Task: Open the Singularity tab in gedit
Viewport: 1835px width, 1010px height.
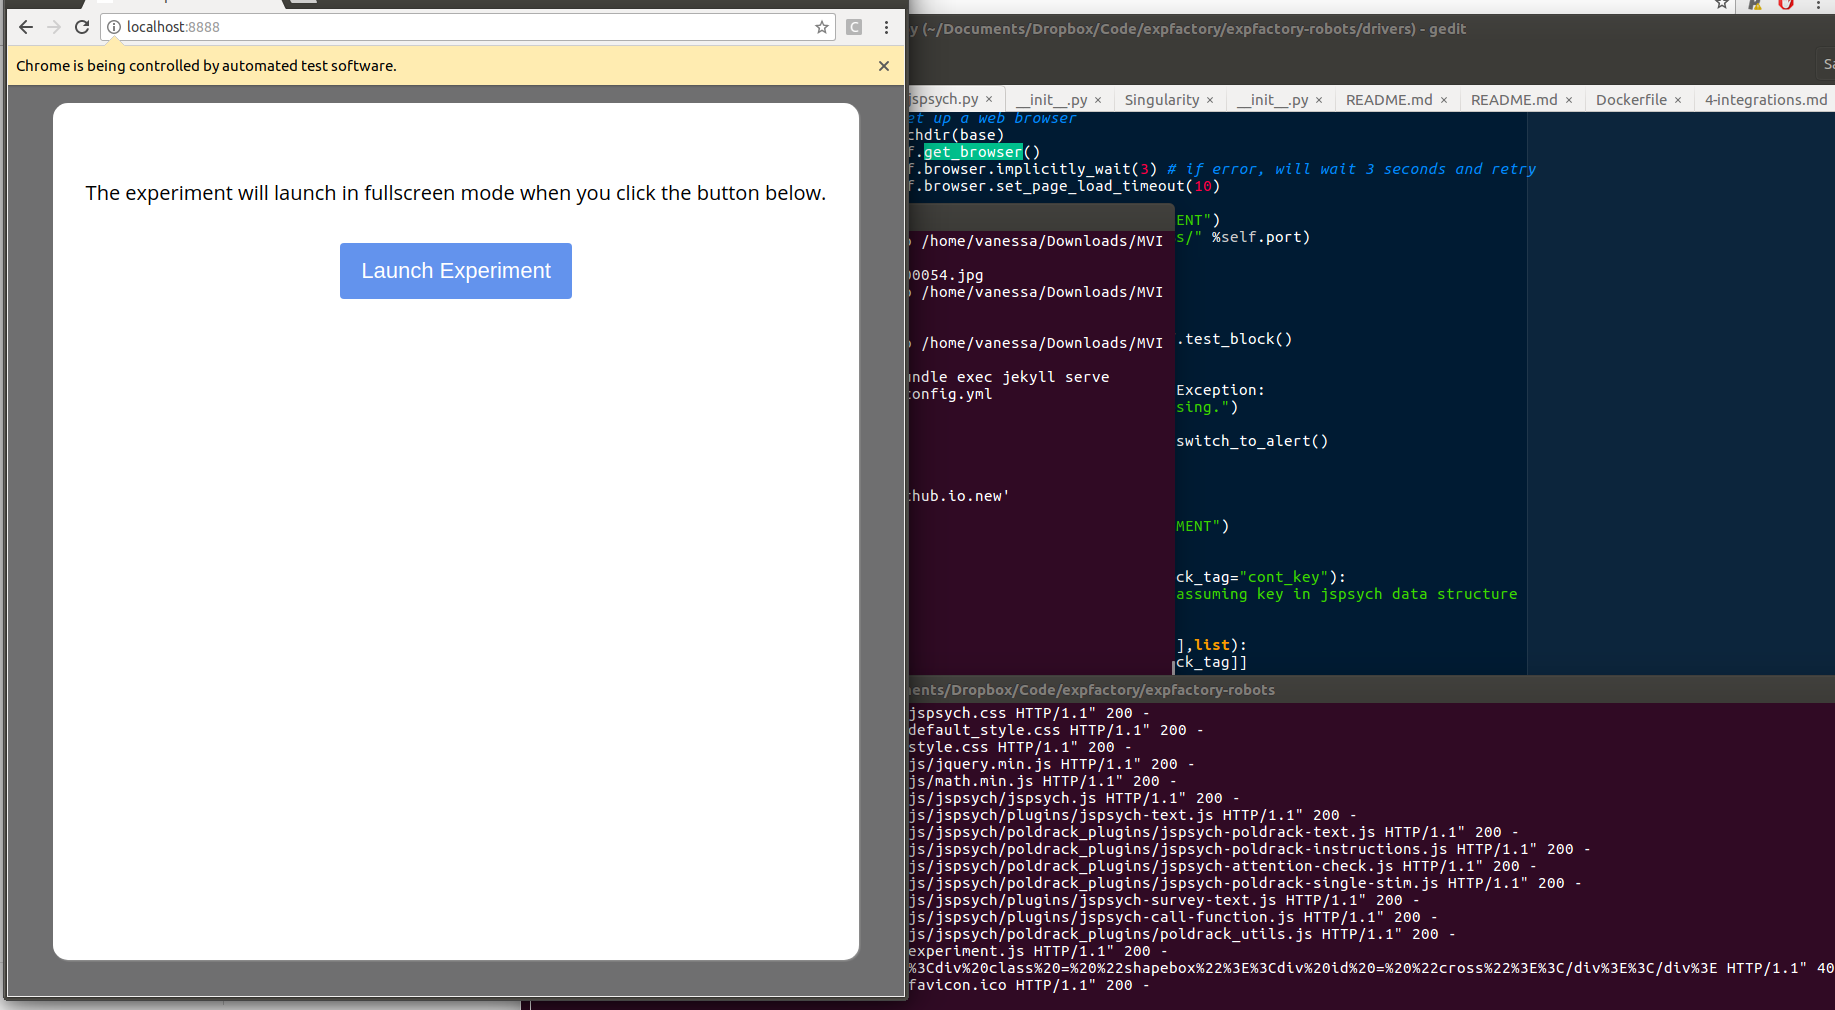Action: tap(1162, 100)
